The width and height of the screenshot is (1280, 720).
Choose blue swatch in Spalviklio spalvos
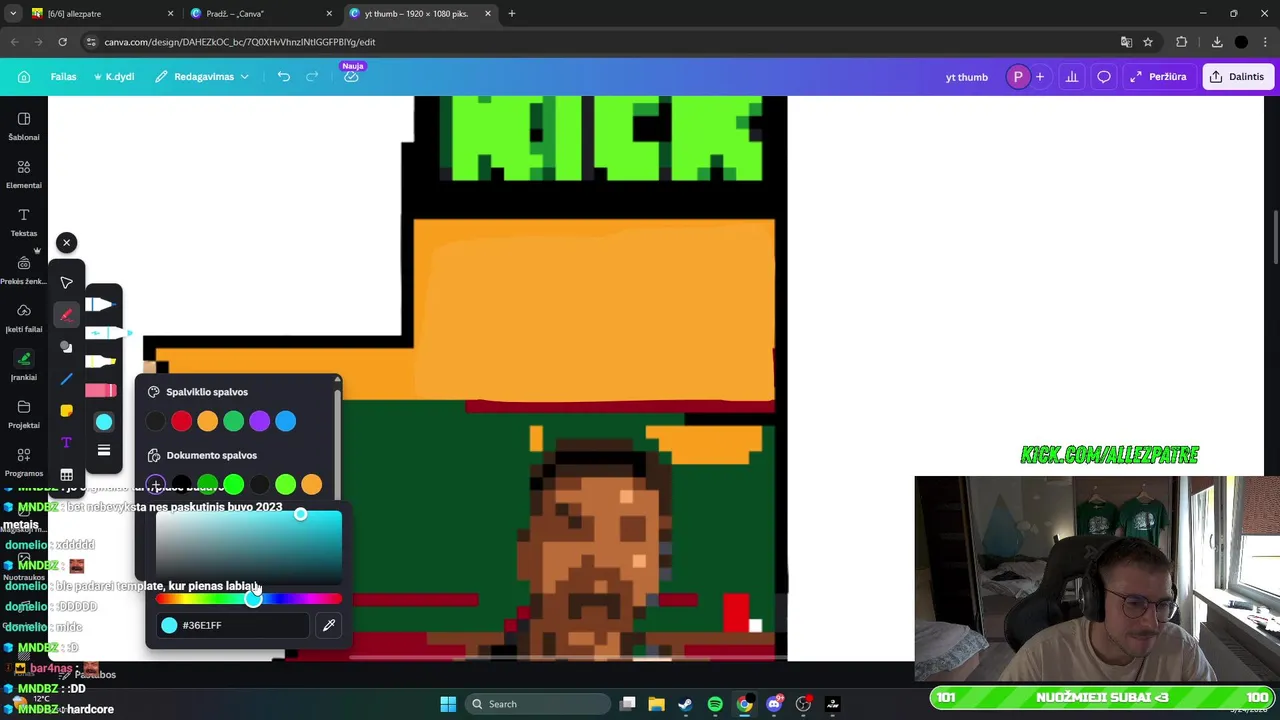click(x=285, y=421)
